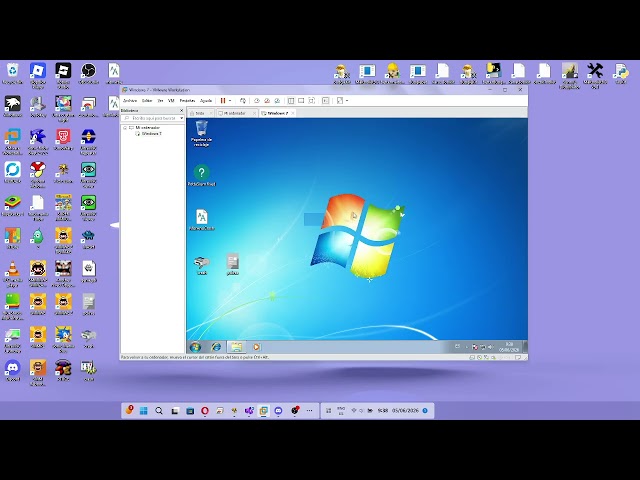Screen dimensions: 640x480
Task: Open the Archivo menu in VMware
Action: pyautogui.click(x=130, y=100)
